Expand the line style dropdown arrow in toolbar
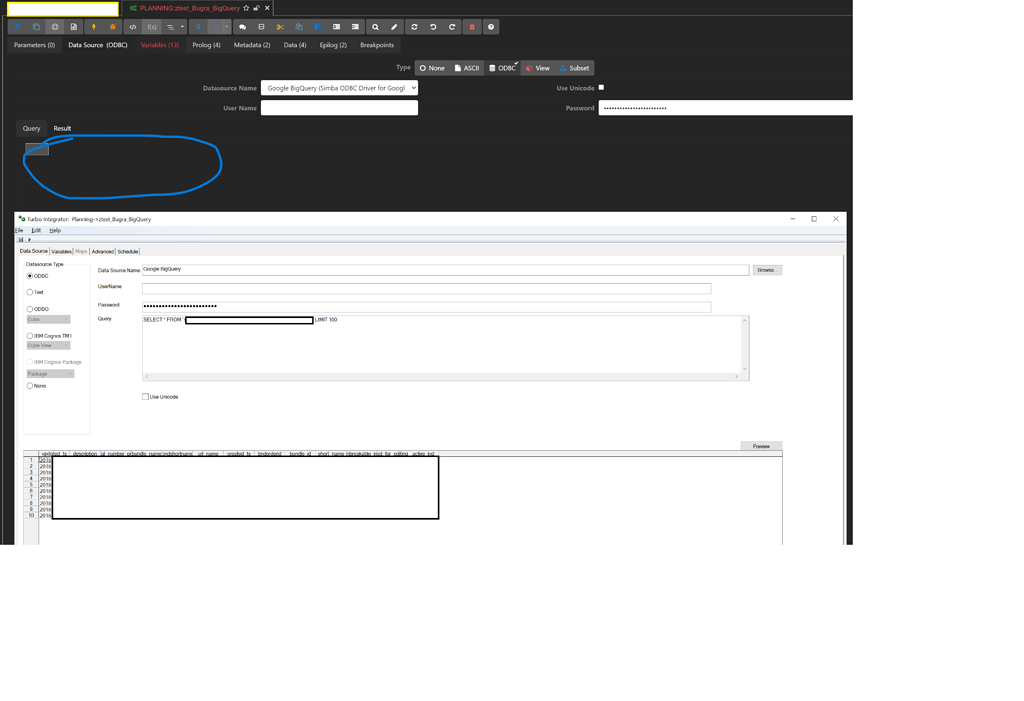 pos(182,27)
